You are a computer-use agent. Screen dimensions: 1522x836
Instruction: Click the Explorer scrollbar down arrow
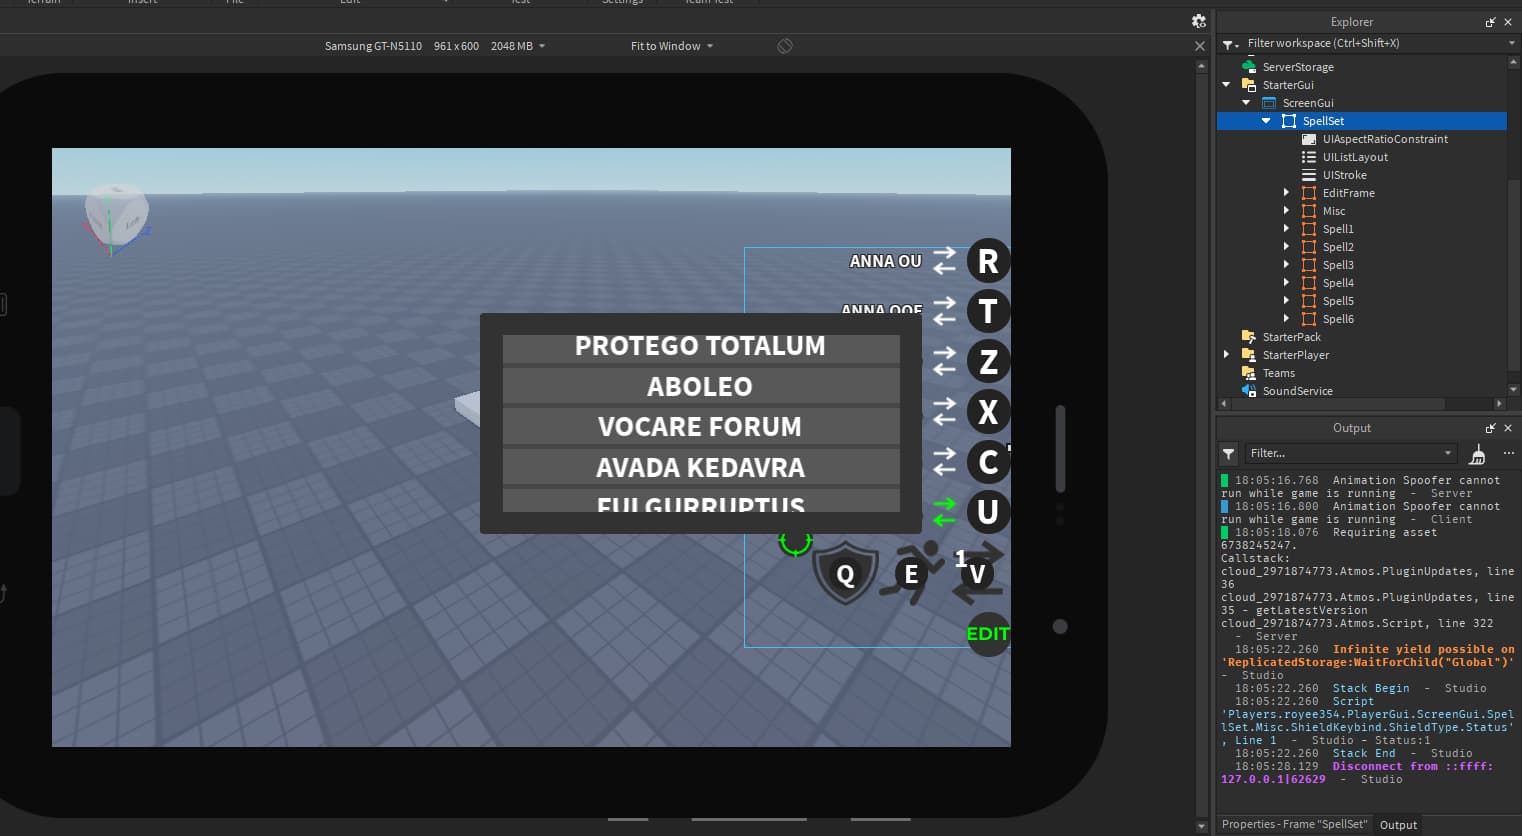(1513, 390)
